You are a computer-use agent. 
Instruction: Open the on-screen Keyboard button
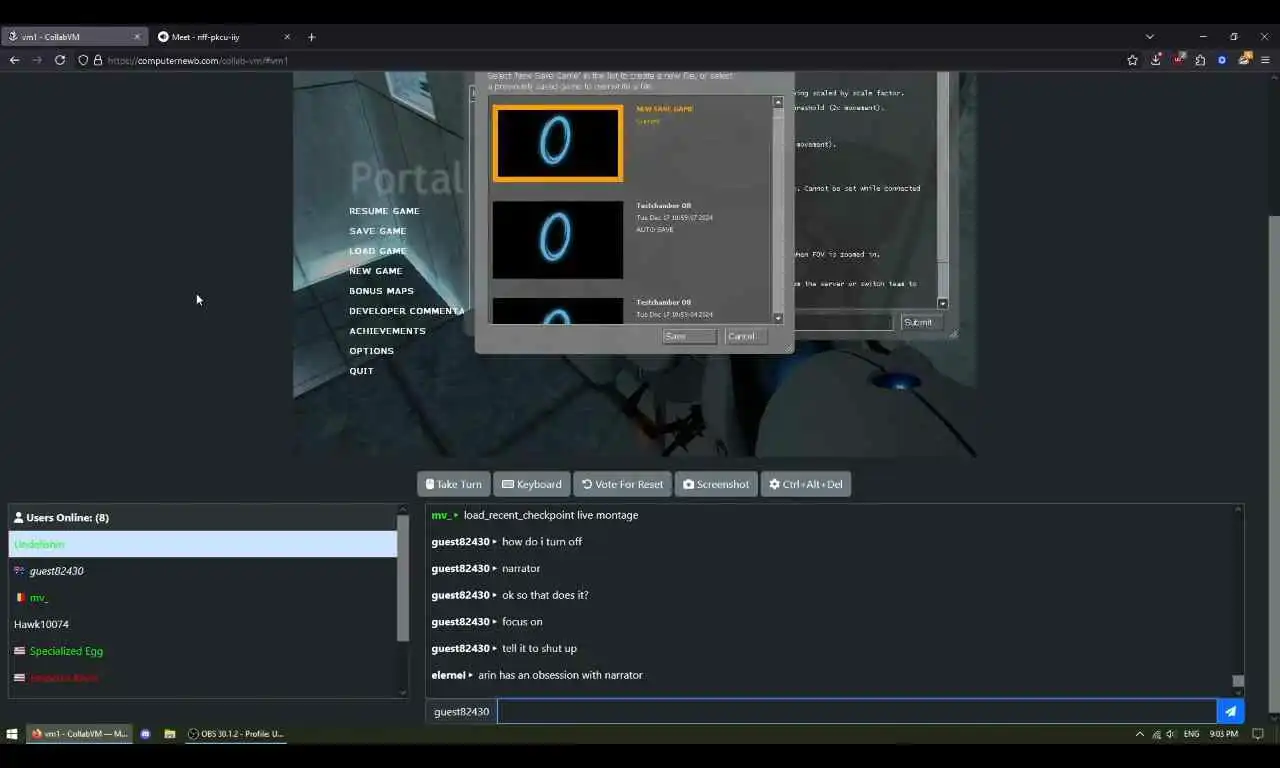point(532,484)
